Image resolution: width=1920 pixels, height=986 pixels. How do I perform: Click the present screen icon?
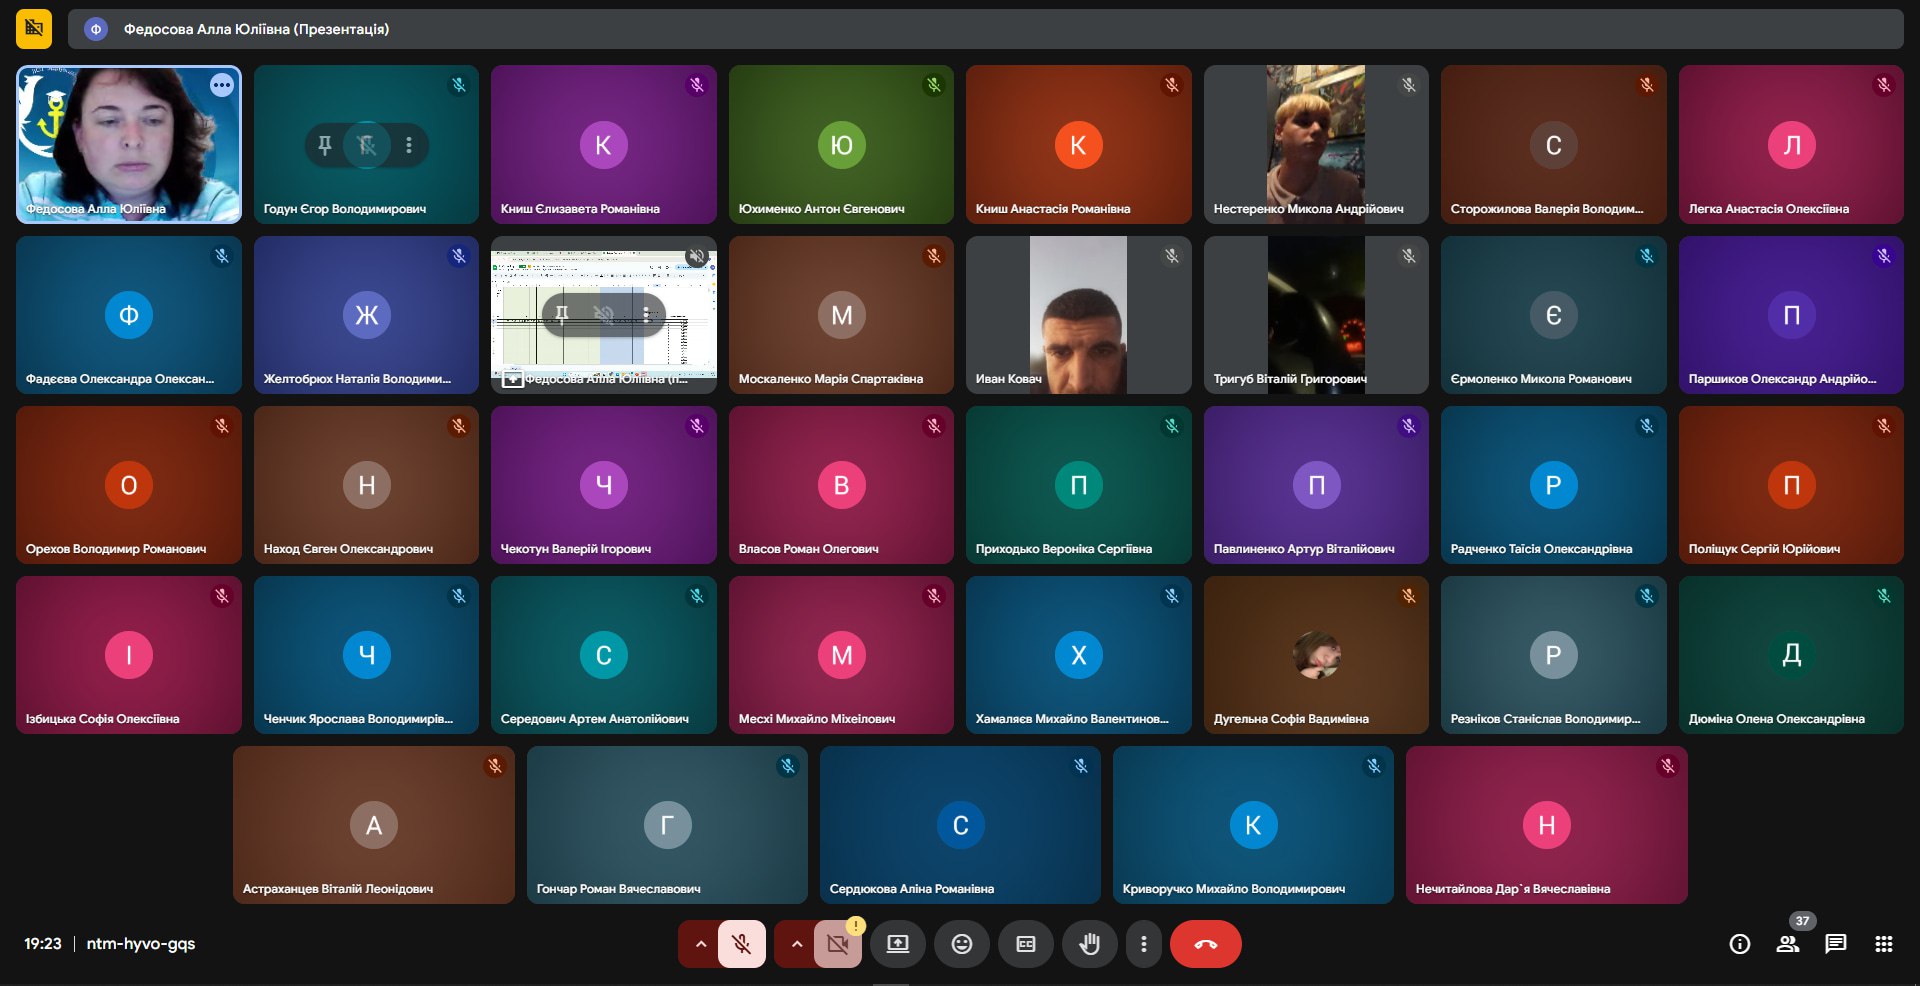click(x=898, y=944)
